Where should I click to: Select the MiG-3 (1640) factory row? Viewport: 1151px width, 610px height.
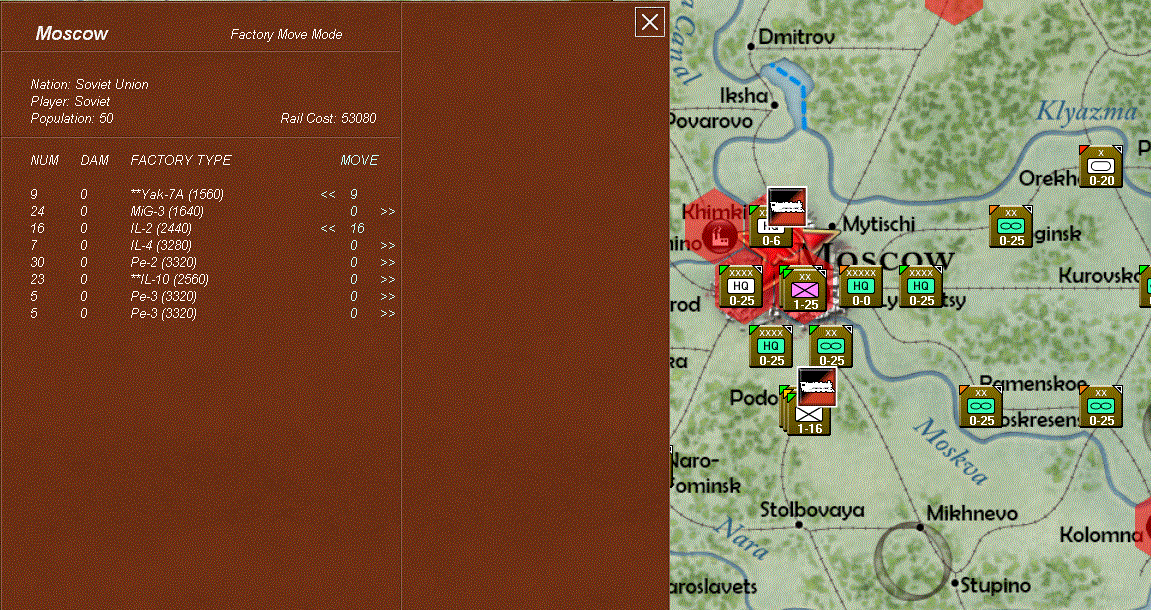[213, 211]
